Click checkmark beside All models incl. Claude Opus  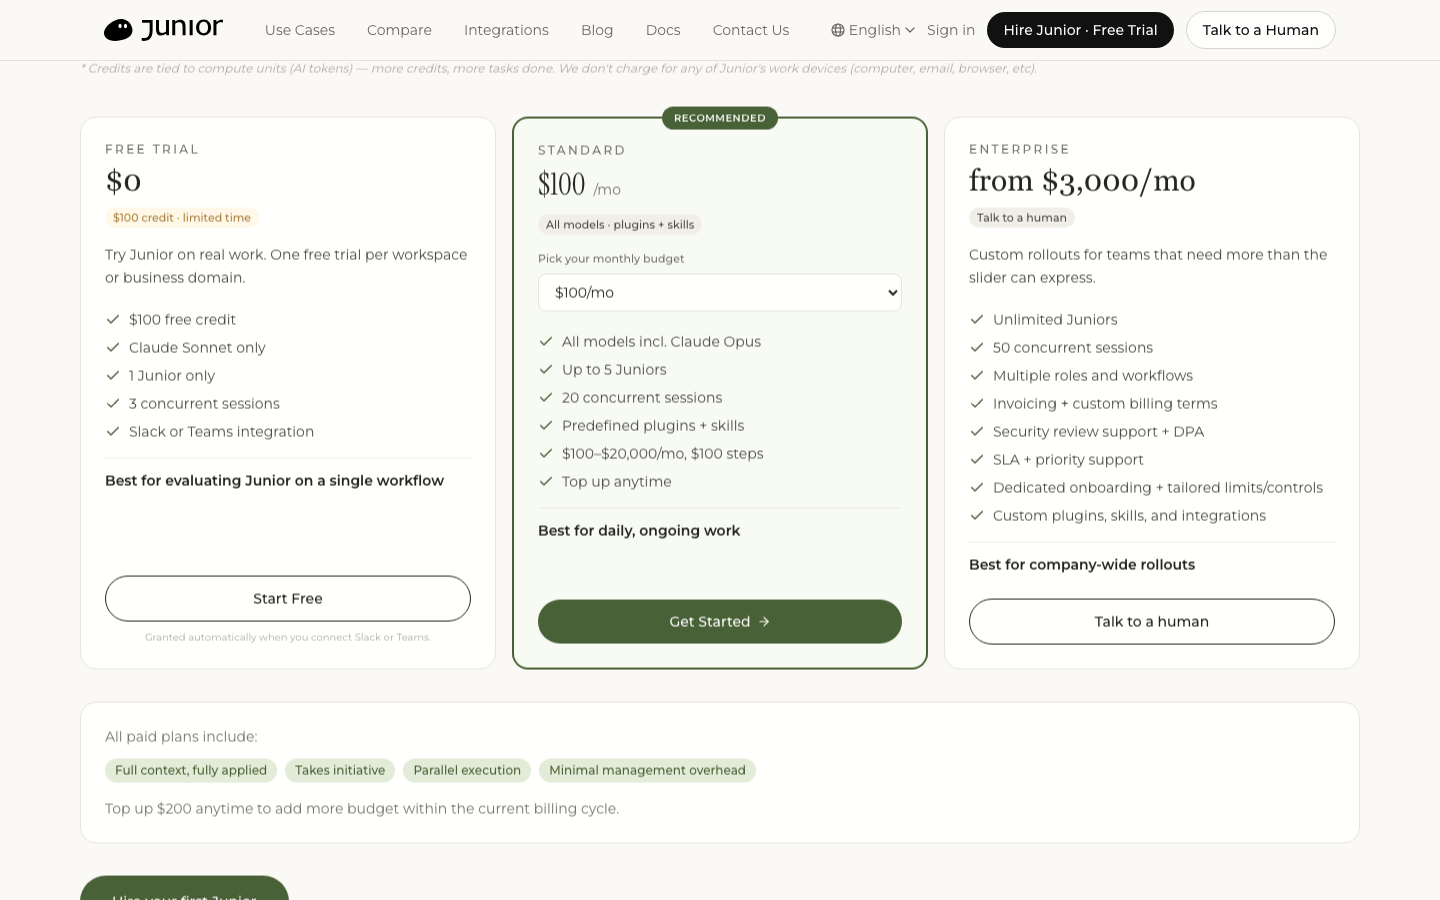(x=546, y=342)
